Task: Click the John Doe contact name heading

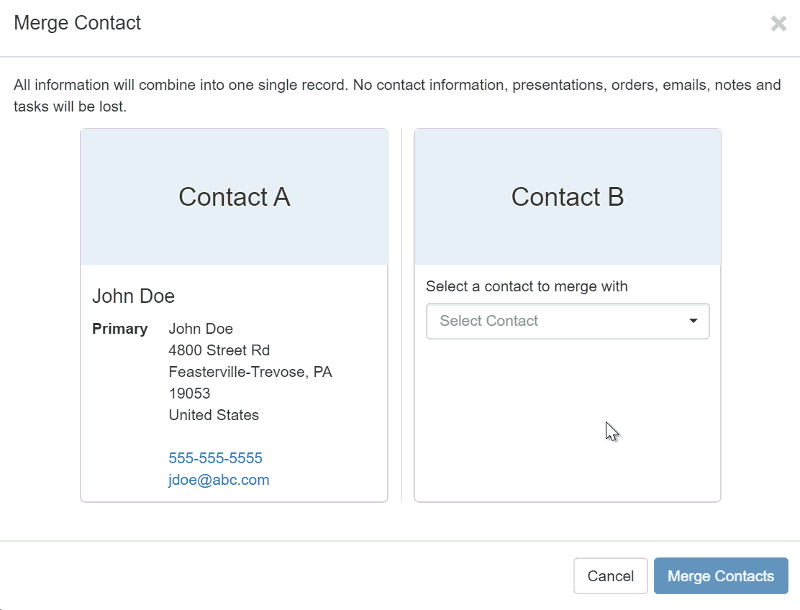Action: (x=133, y=296)
